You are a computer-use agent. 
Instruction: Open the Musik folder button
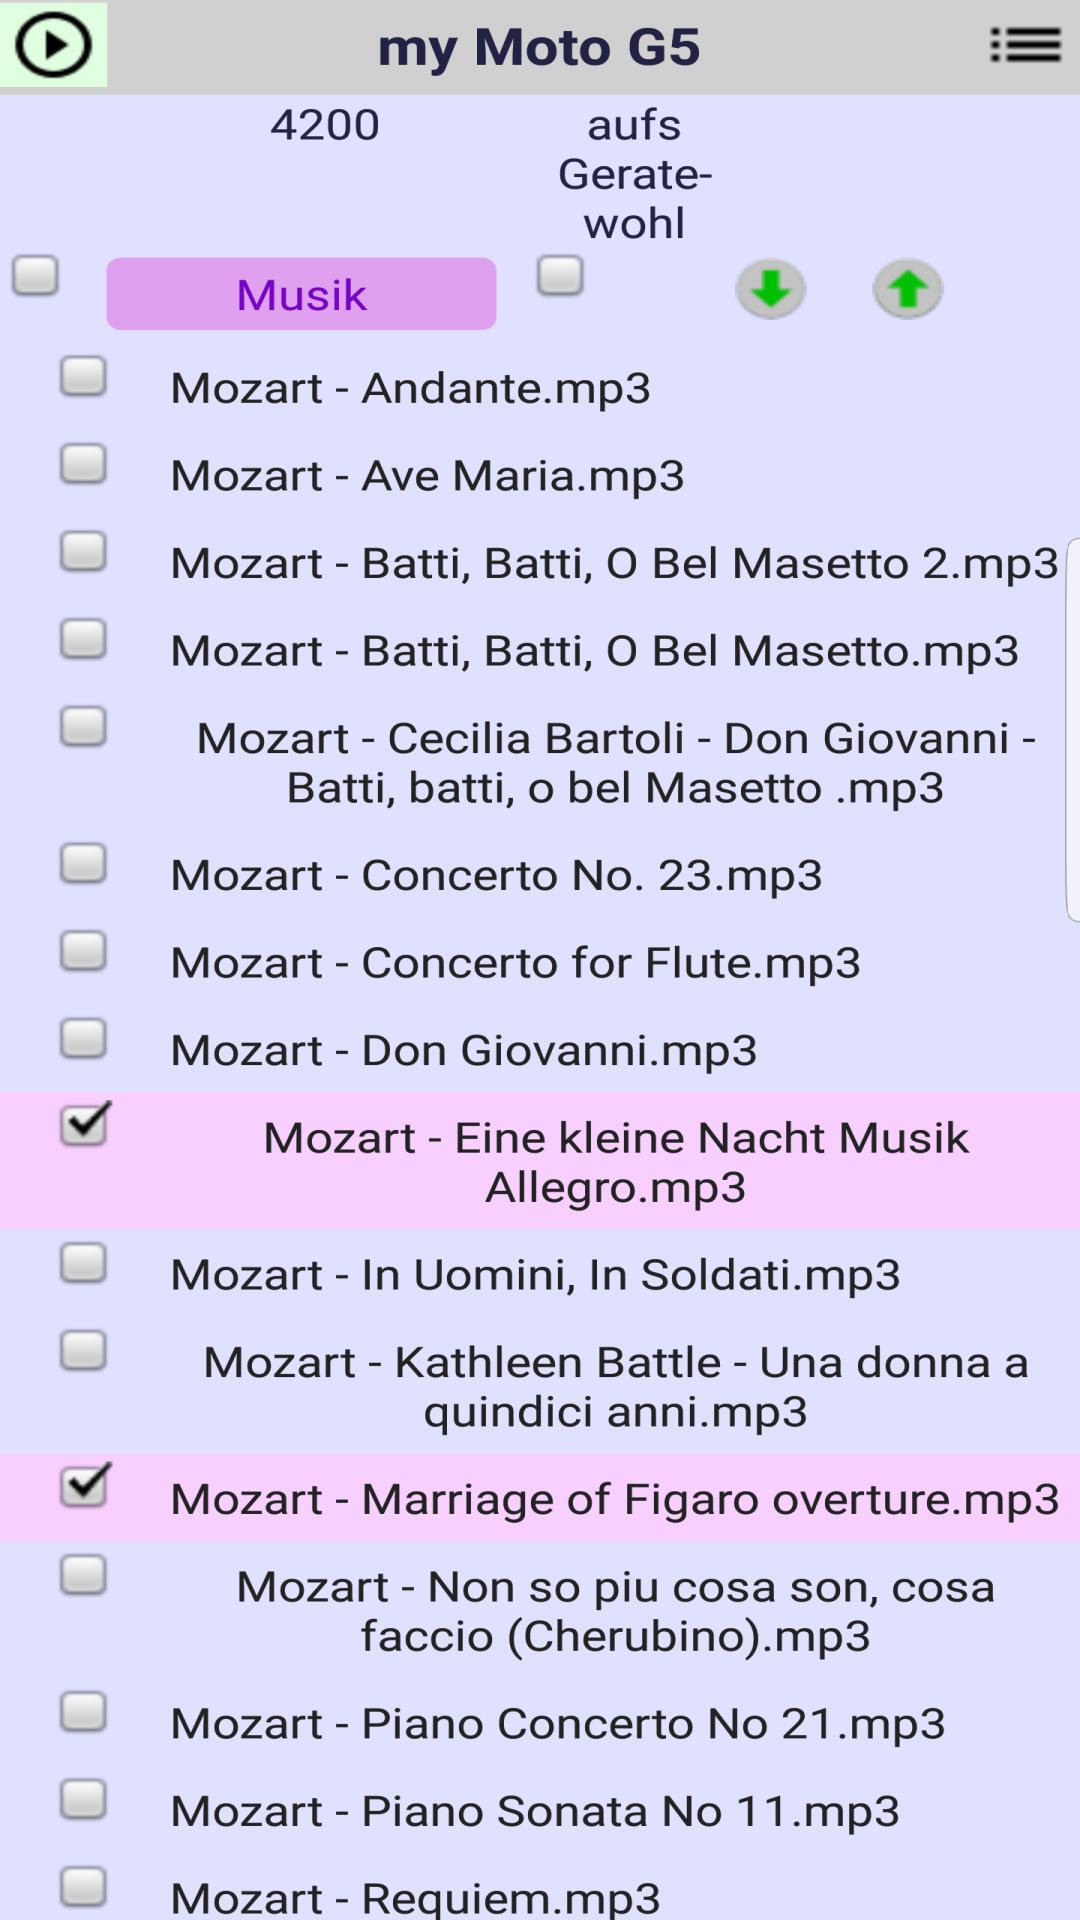[x=301, y=294]
